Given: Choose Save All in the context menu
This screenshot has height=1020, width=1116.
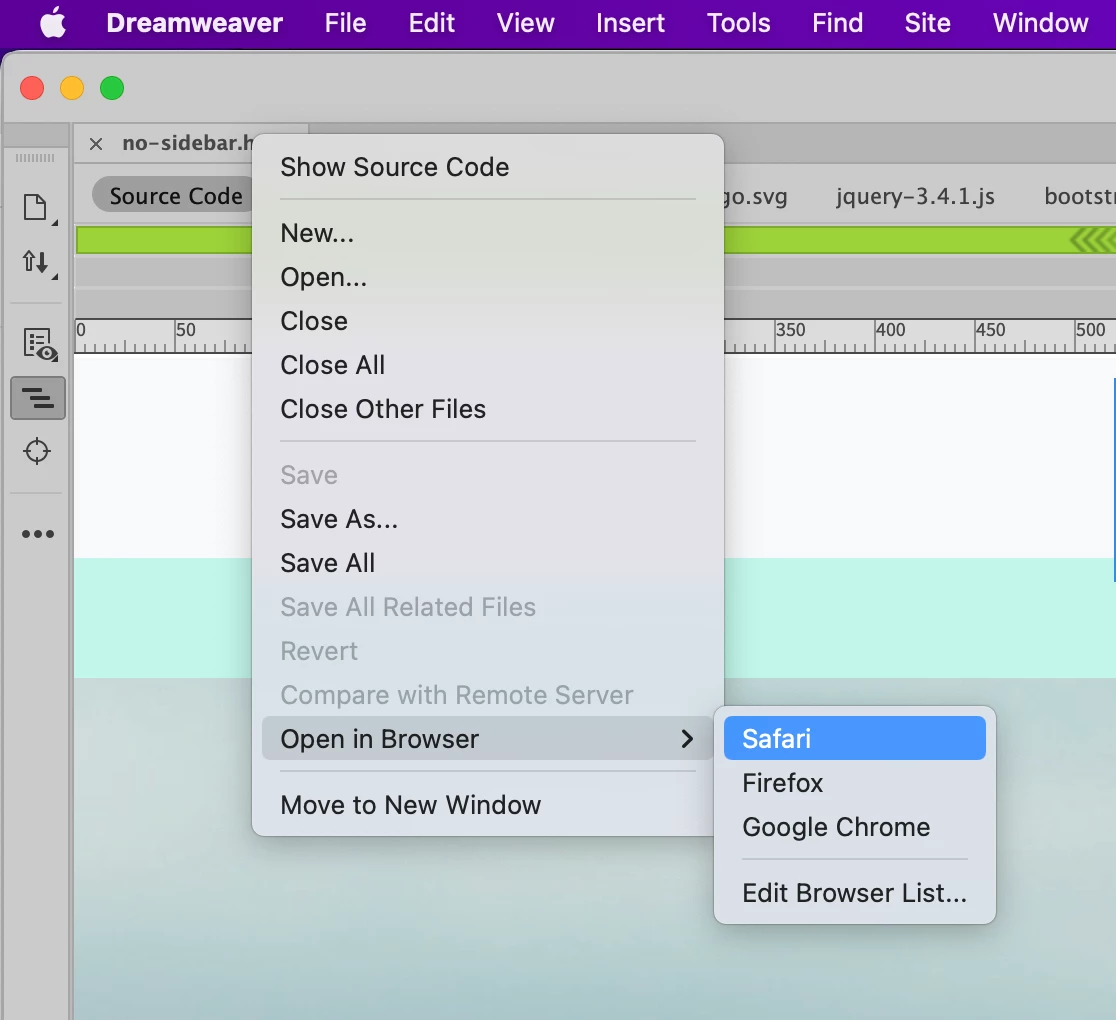Looking at the screenshot, I should coord(488,563).
